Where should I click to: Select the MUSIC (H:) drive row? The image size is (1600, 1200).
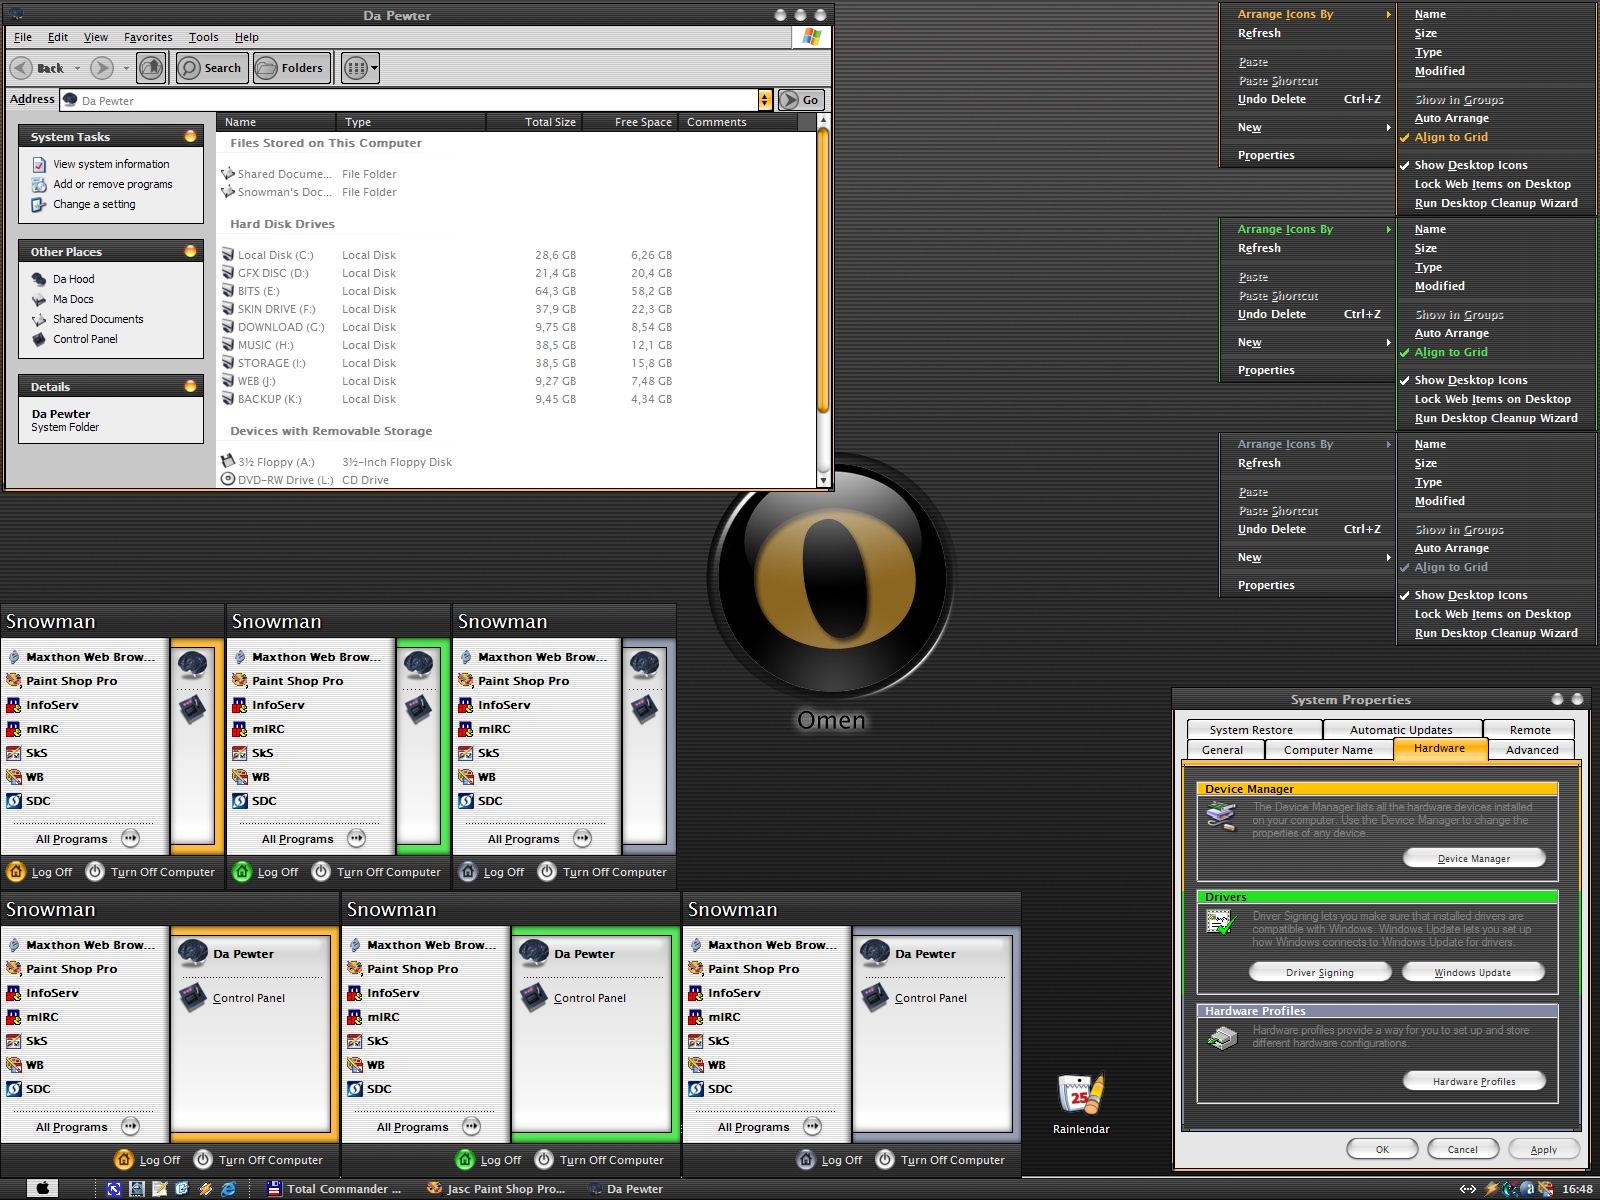pyautogui.click(x=447, y=345)
